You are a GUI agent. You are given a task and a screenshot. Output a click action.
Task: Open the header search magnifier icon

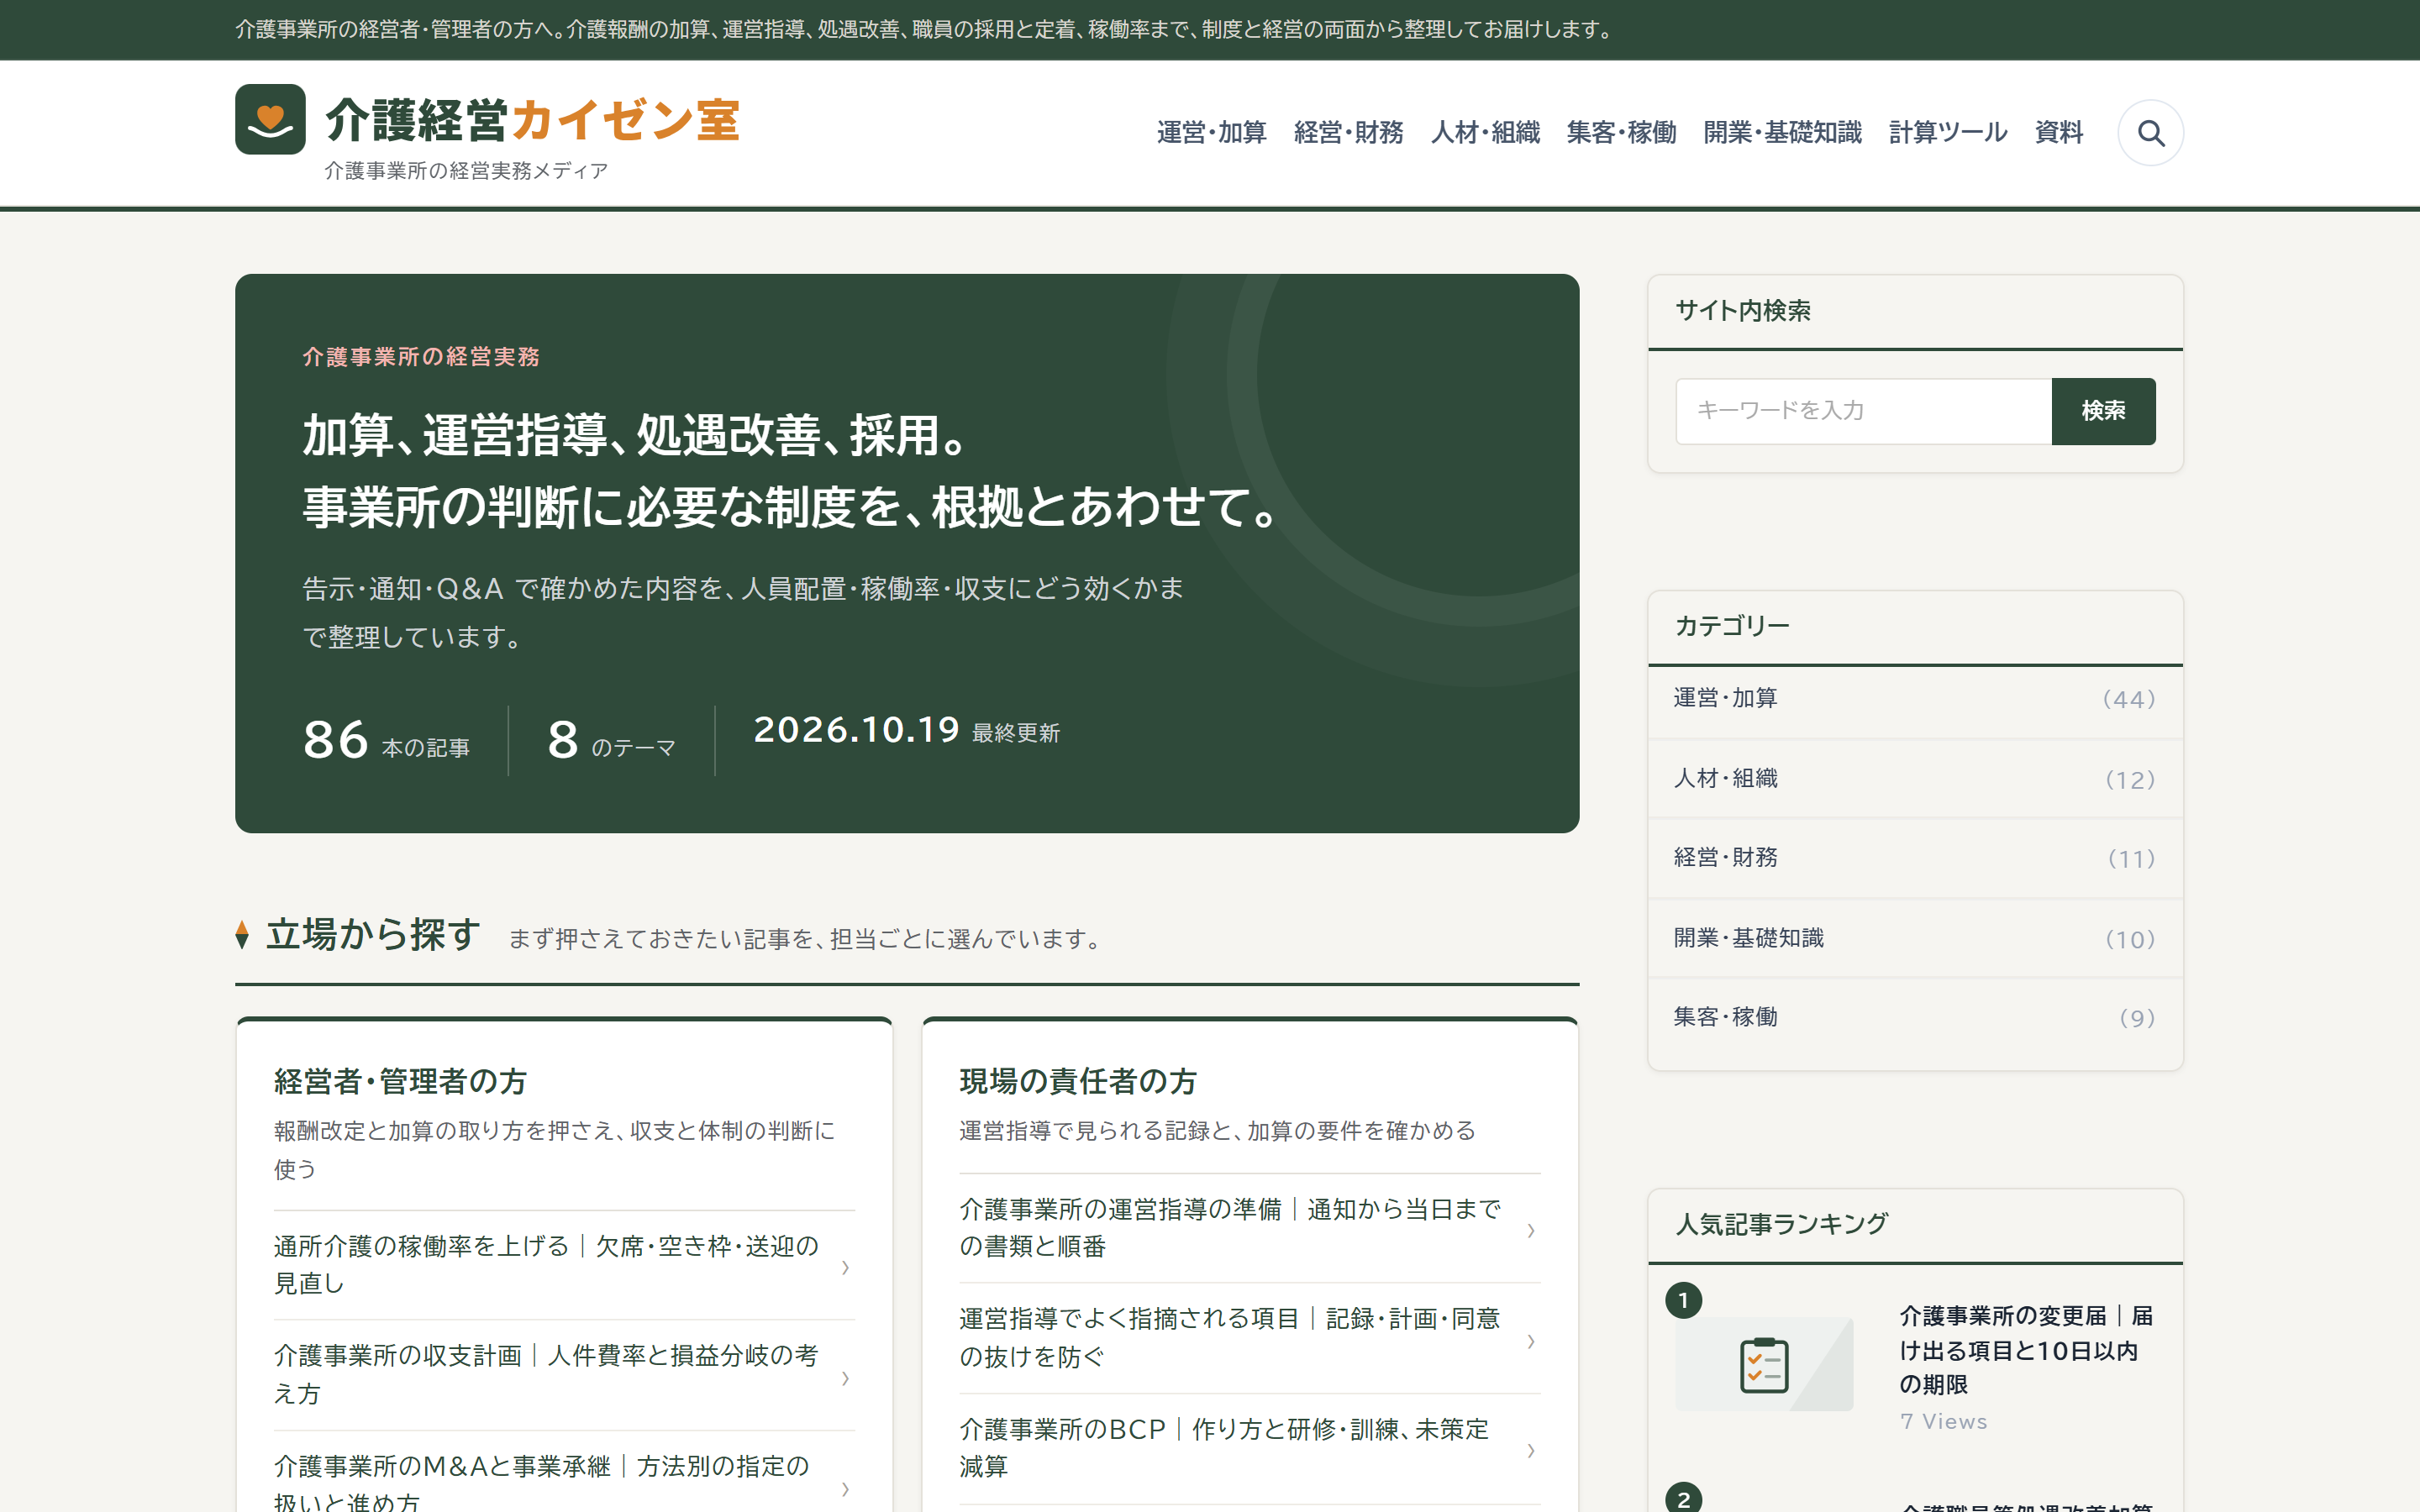coord(2150,132)
